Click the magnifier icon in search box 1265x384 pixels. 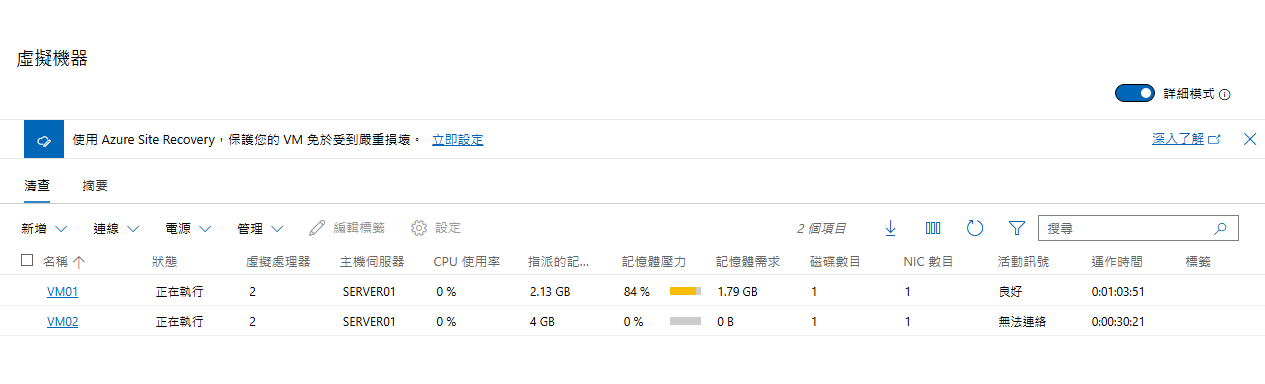pos(1220,228)
